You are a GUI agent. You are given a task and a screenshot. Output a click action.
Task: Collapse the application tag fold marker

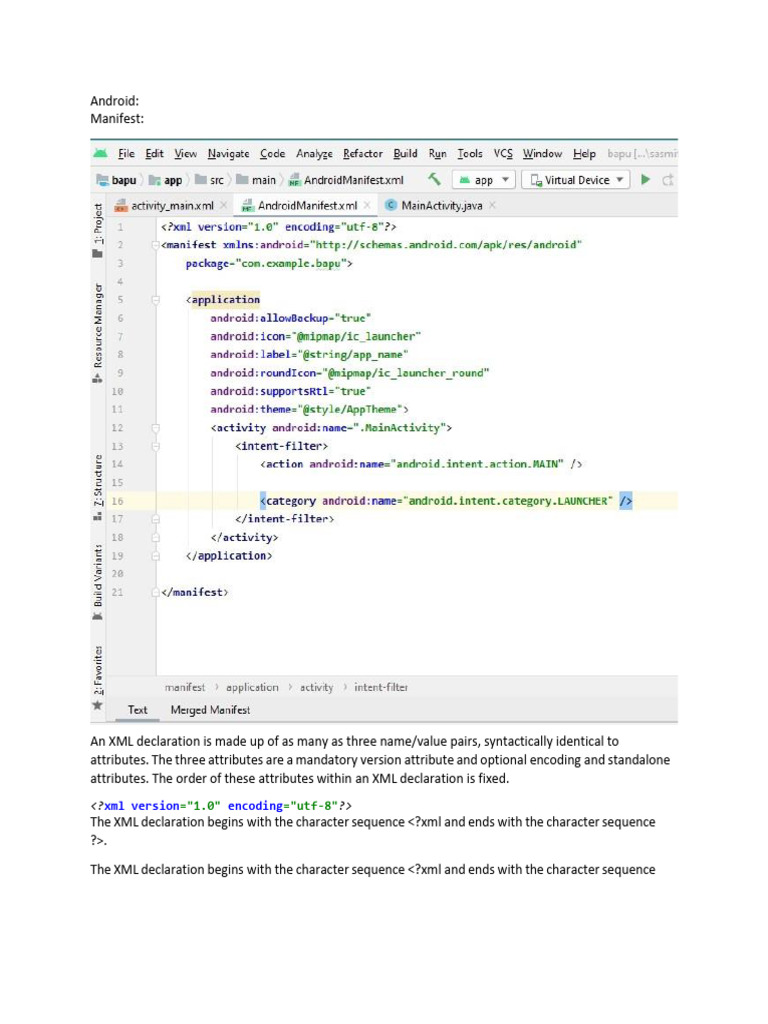(156, 300)
